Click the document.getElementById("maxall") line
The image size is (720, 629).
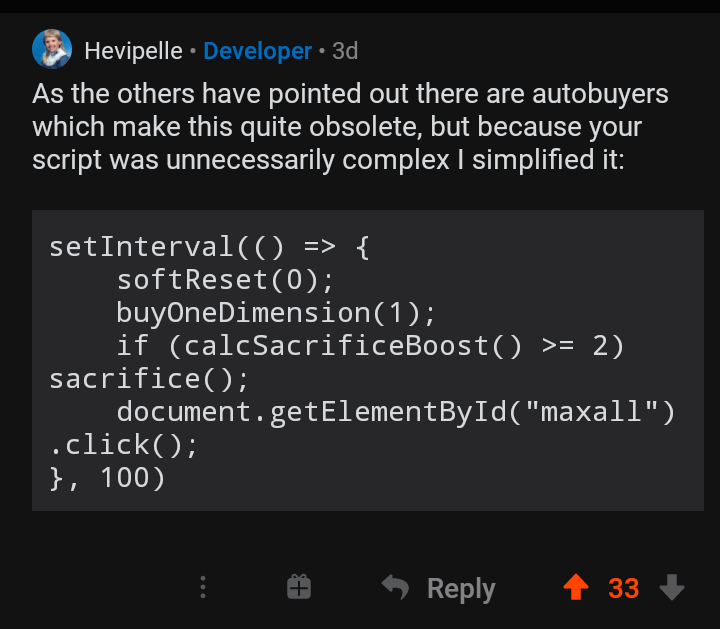(x=396, y=412)
